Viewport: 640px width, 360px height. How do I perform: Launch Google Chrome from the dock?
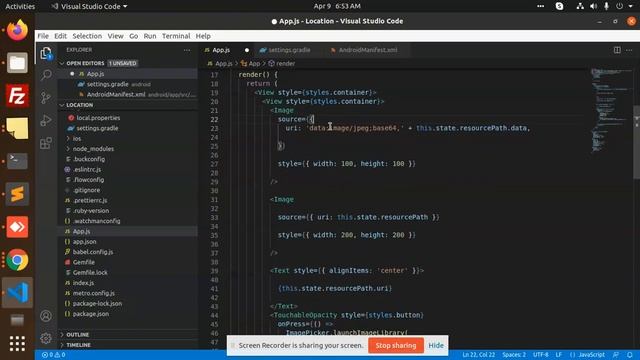(x=17, y=260)
